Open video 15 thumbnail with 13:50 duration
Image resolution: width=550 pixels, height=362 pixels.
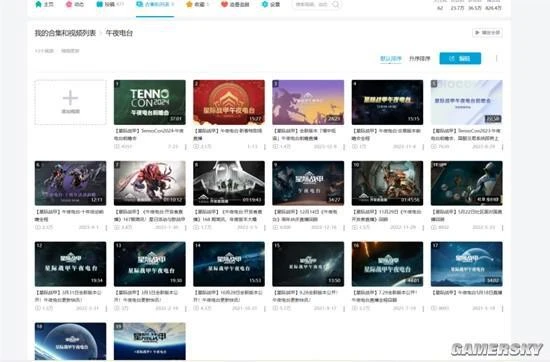pyautogui.click(x=308, y=264)
